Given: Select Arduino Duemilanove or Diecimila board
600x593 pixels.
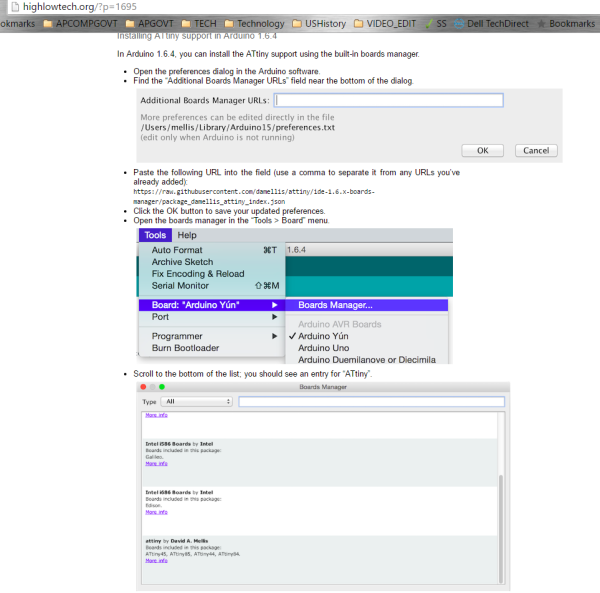Looking at the screenshot, I should pos(367,360).
